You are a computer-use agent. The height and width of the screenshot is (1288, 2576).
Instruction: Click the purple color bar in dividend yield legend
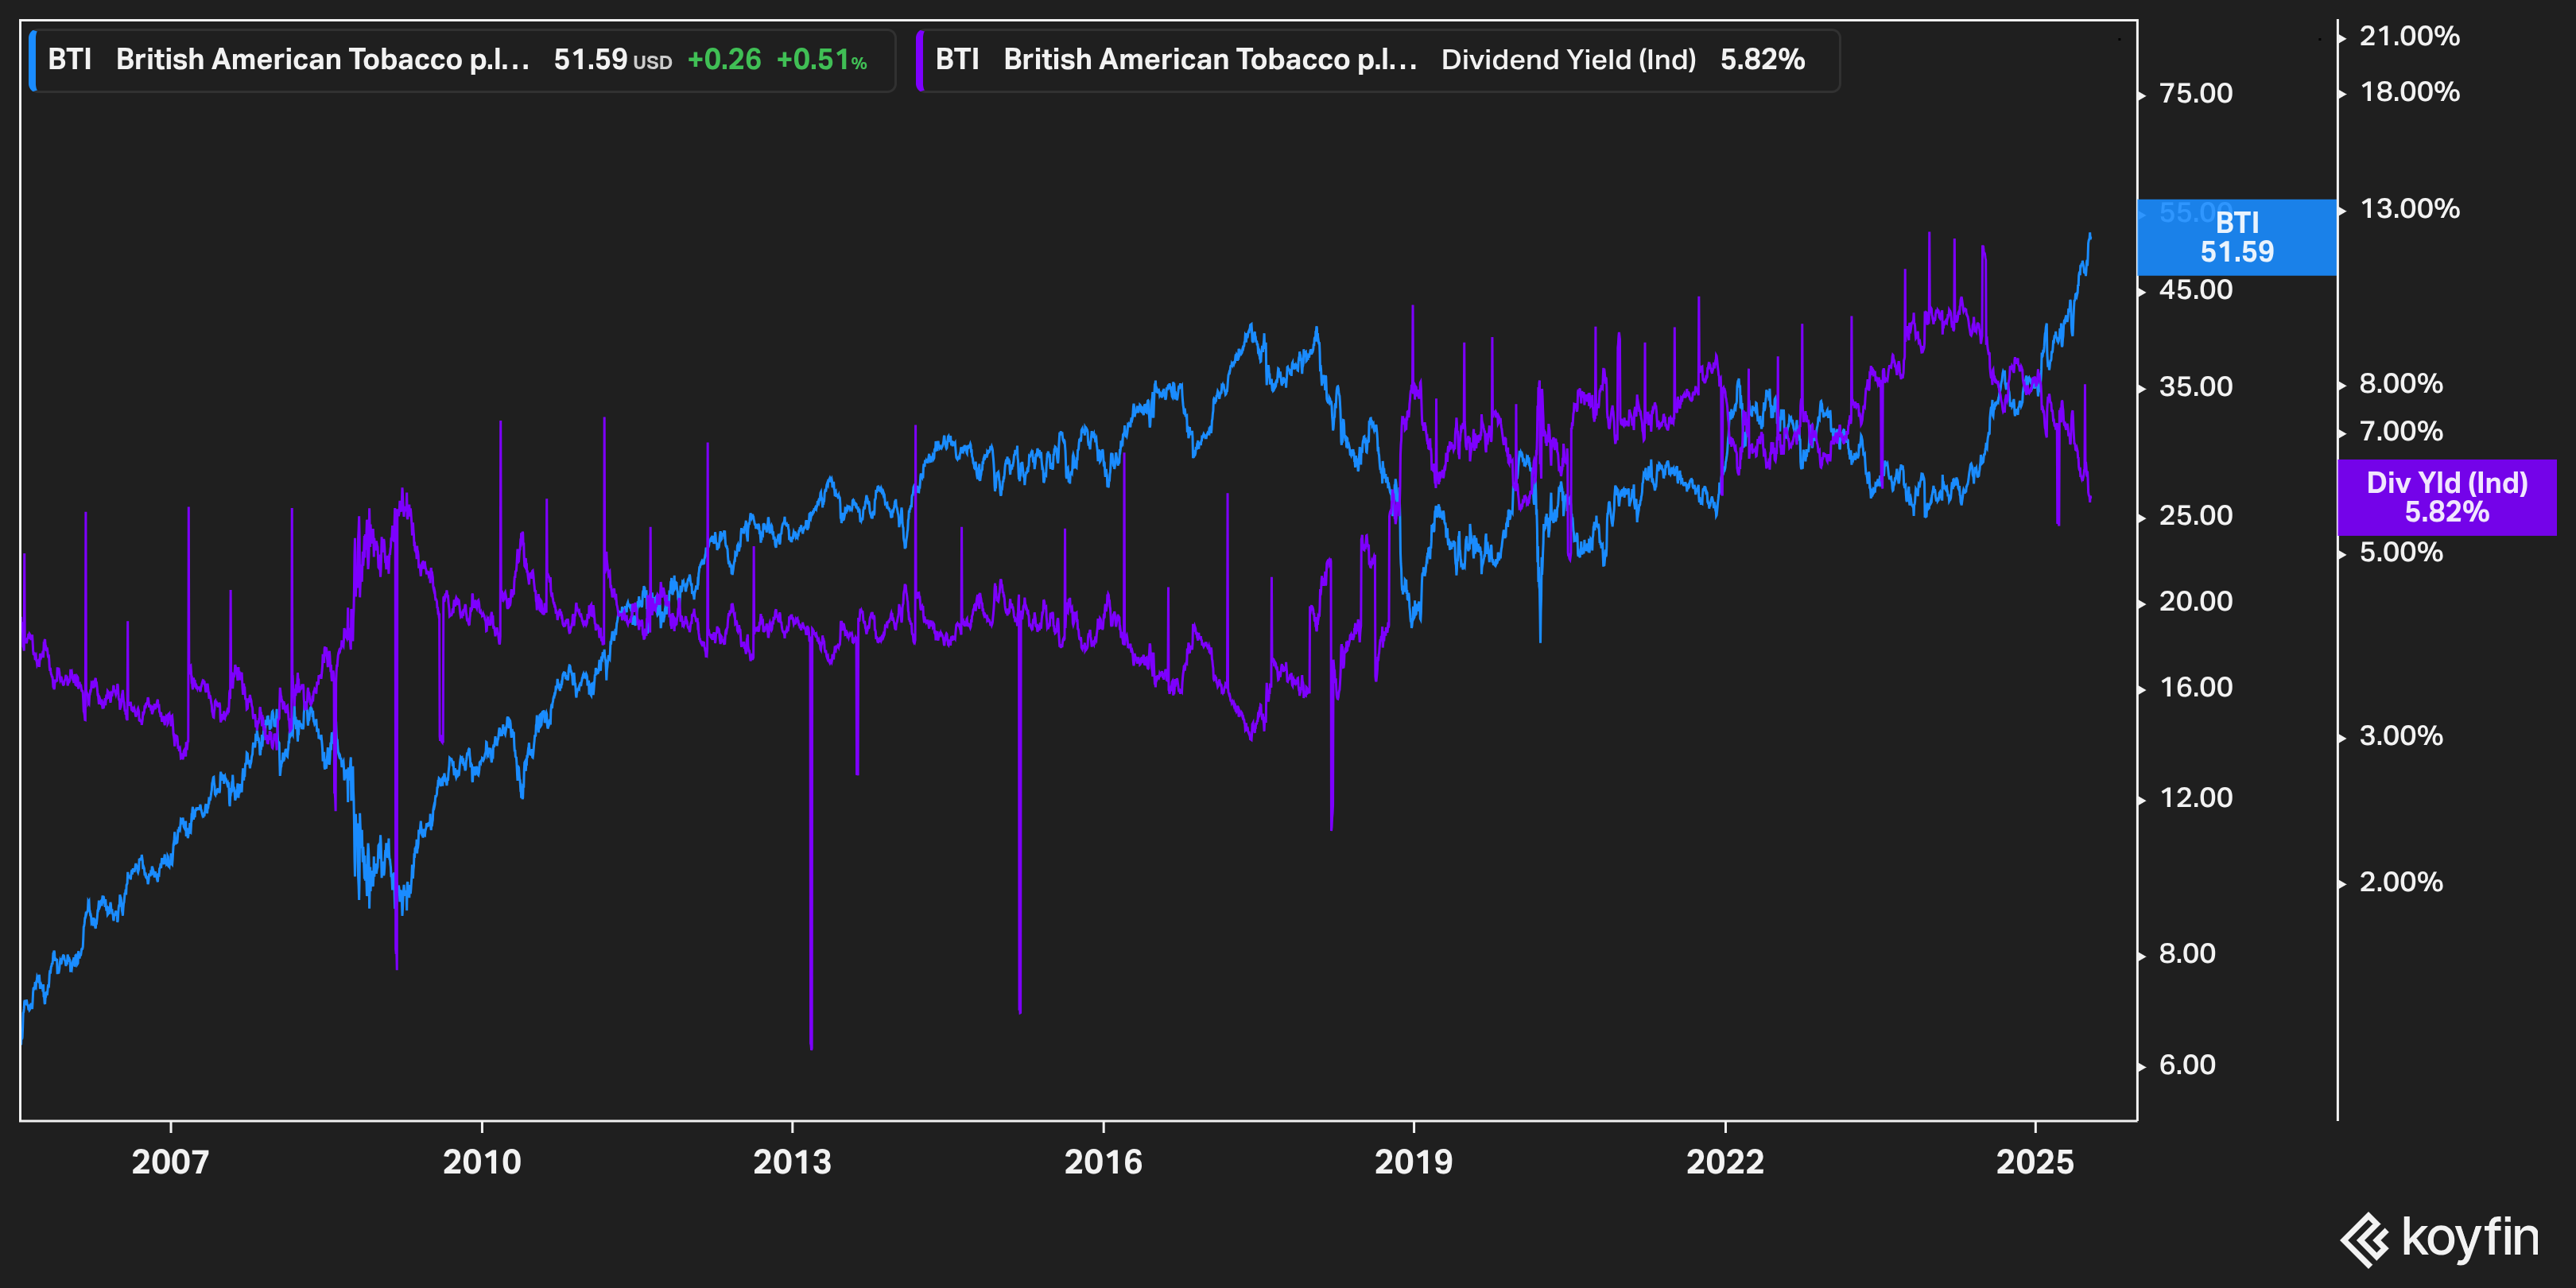pyautogui.click(x=920, y=60)
